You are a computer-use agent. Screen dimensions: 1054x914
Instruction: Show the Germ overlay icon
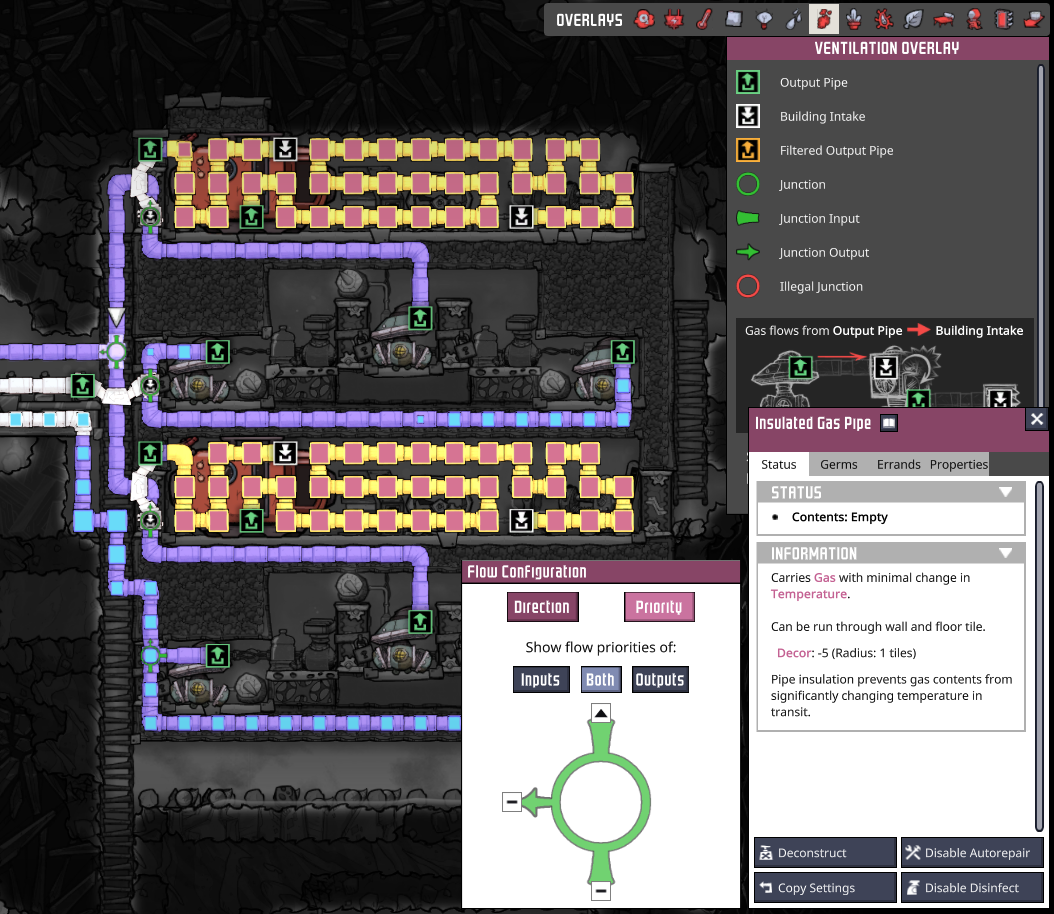[883, 19]
